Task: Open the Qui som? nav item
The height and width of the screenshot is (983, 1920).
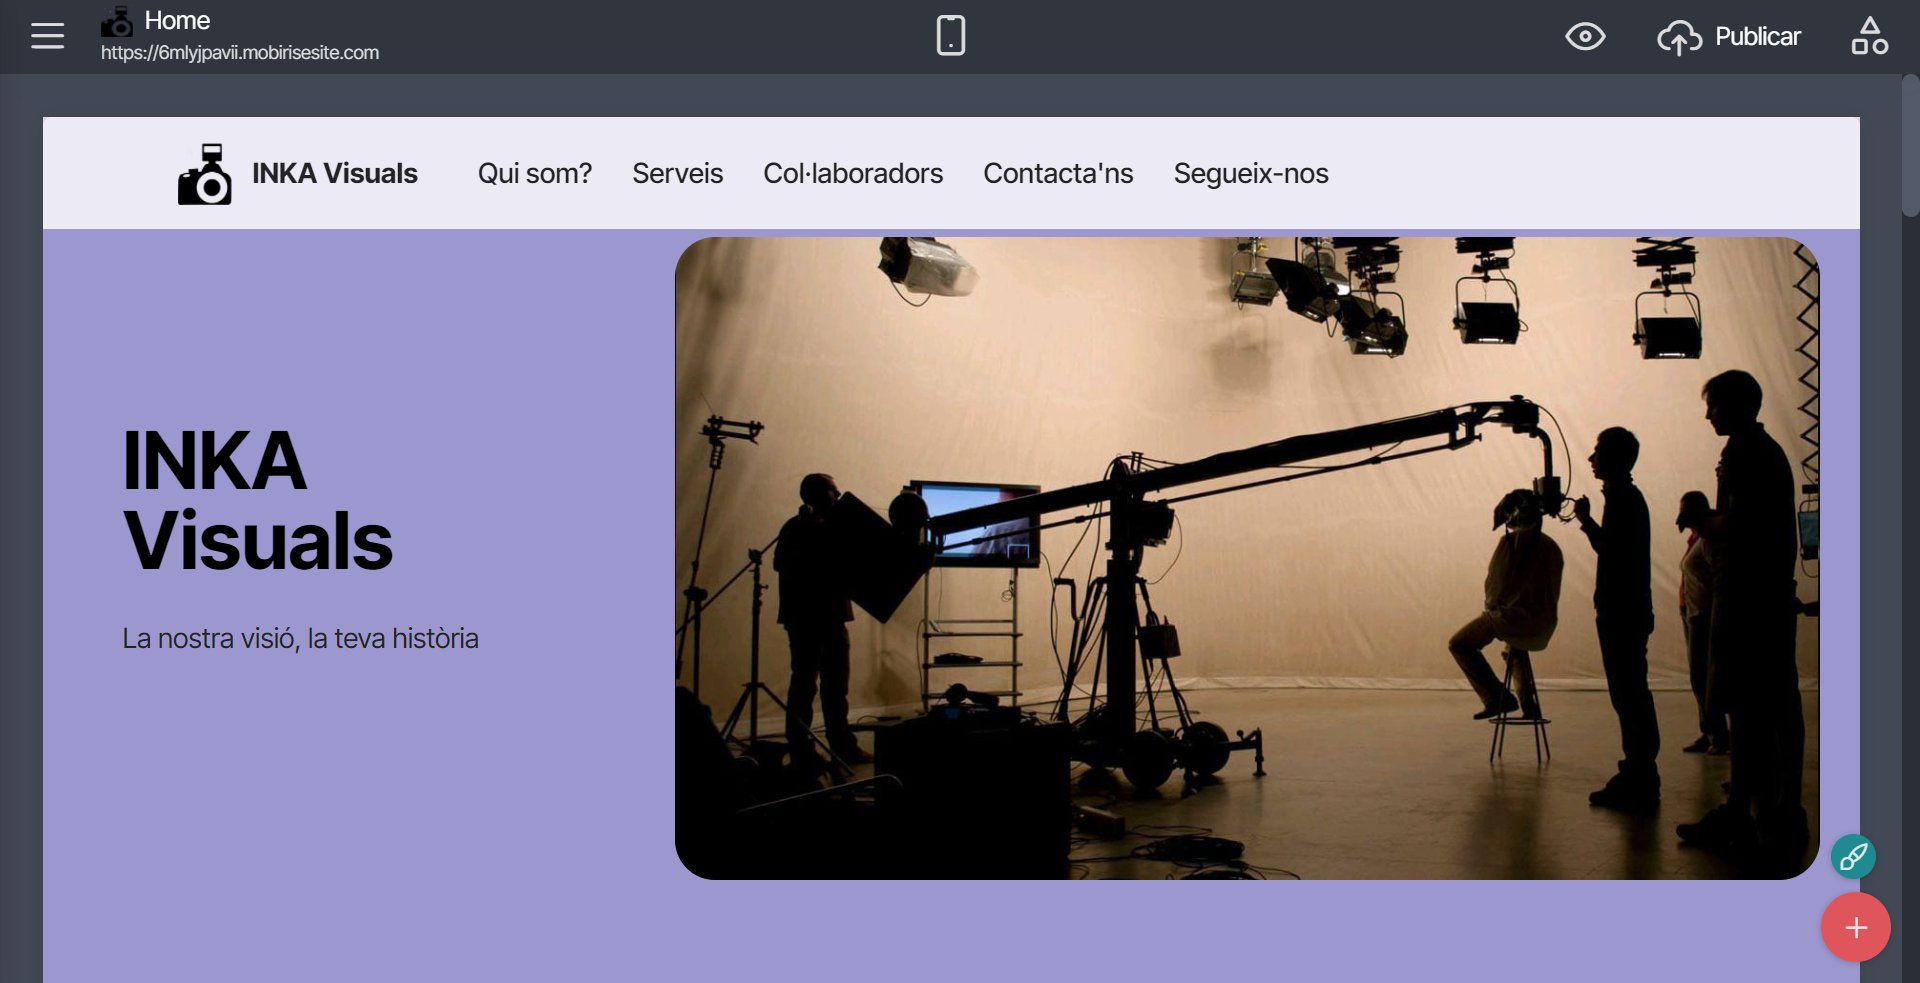Action: (x=534, y=174)
